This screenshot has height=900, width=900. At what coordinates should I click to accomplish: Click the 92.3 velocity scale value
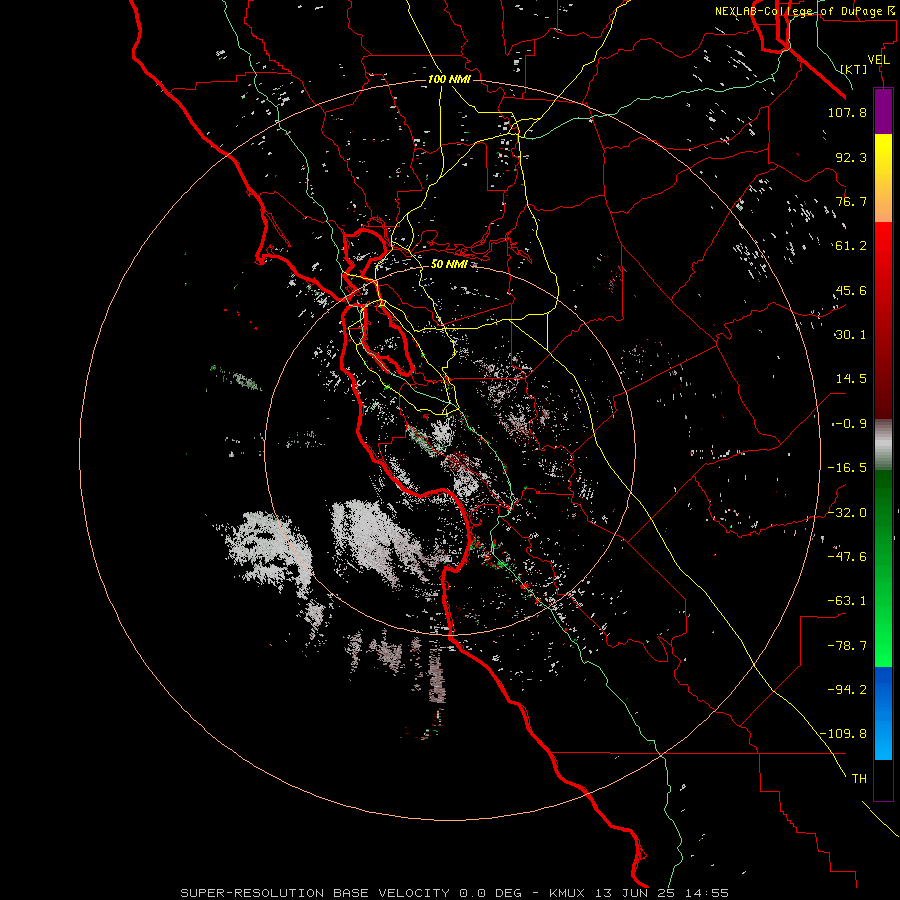851,157
